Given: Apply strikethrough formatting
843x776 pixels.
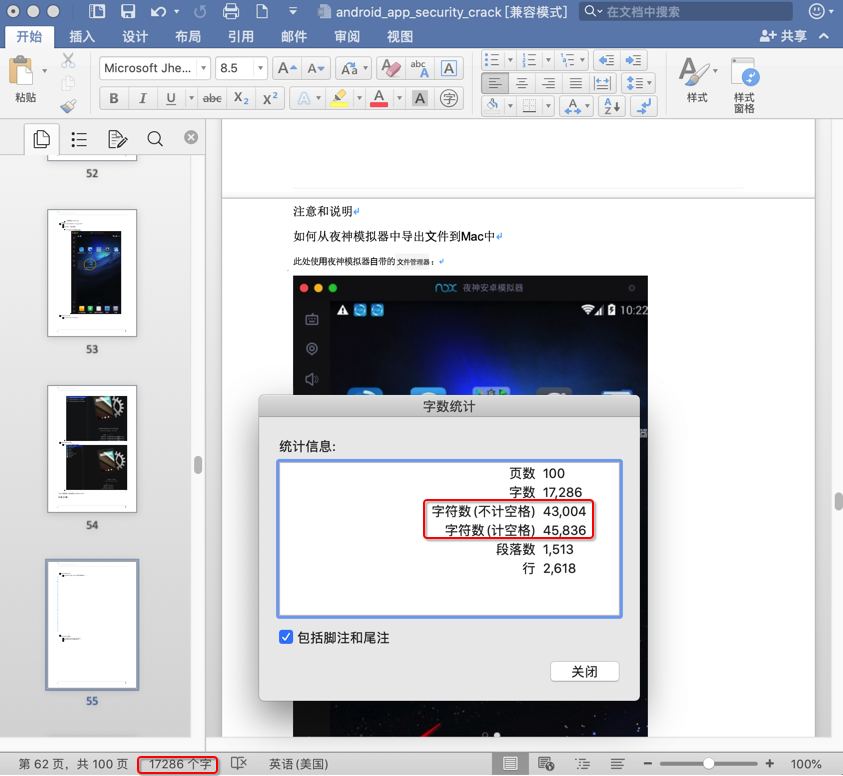Looking at the screenshot, I should (212, 98).
